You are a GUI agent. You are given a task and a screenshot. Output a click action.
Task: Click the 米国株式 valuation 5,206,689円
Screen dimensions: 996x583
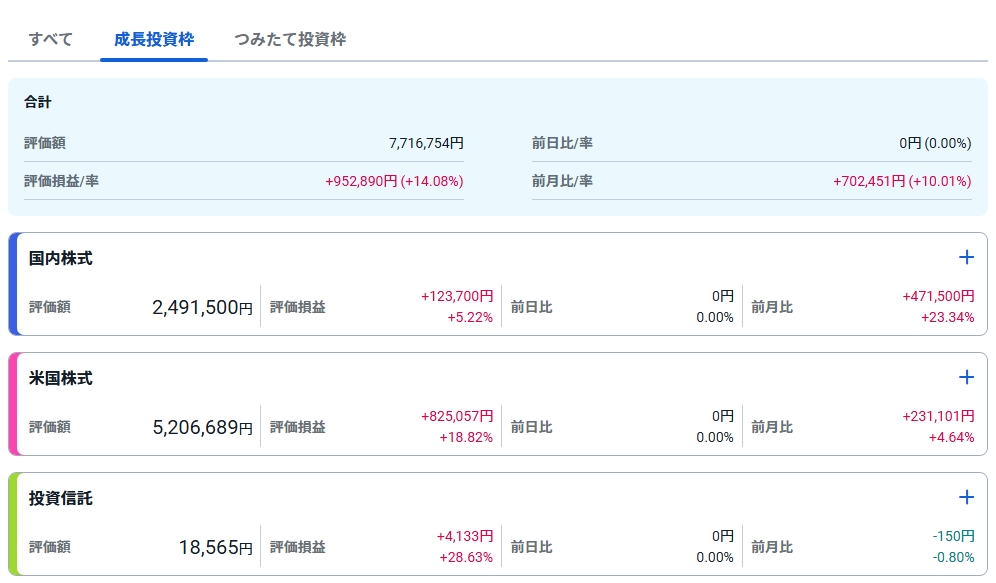202,428
